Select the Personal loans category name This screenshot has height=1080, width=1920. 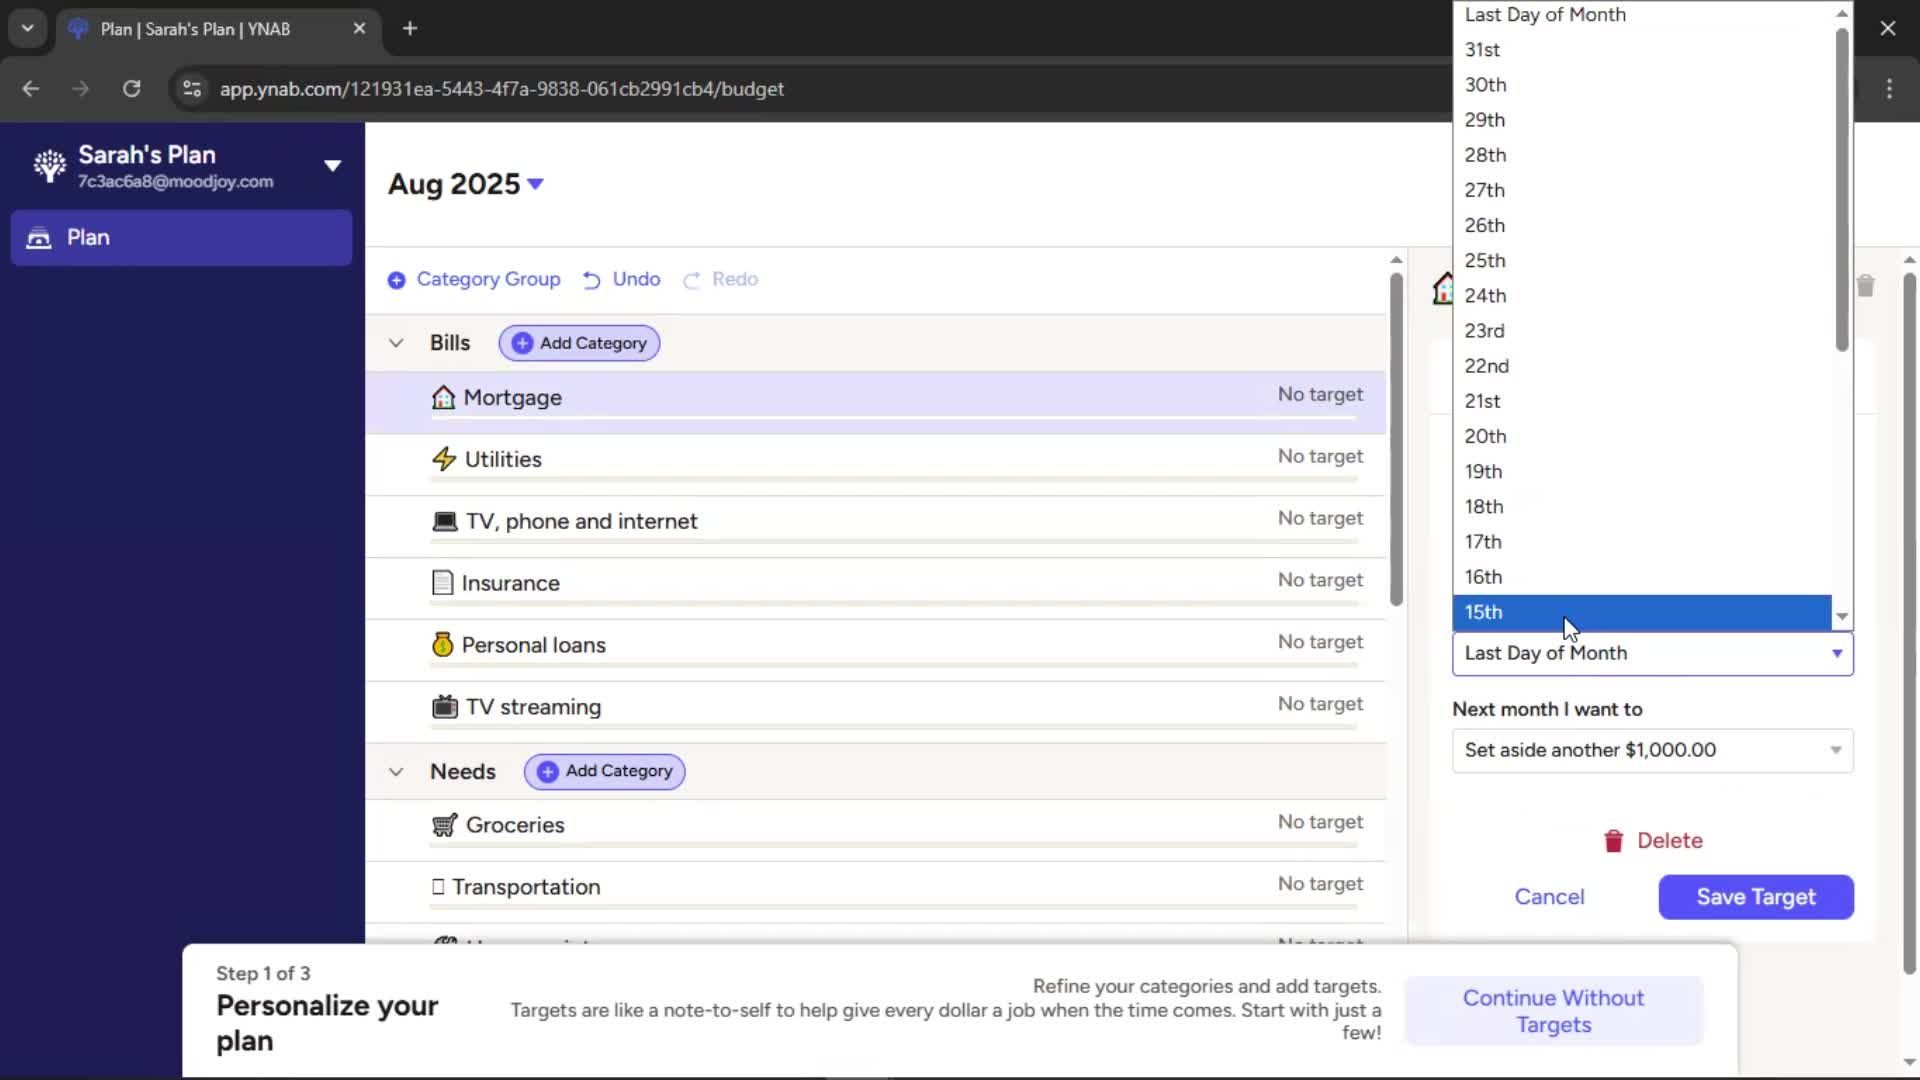(533, 645)
